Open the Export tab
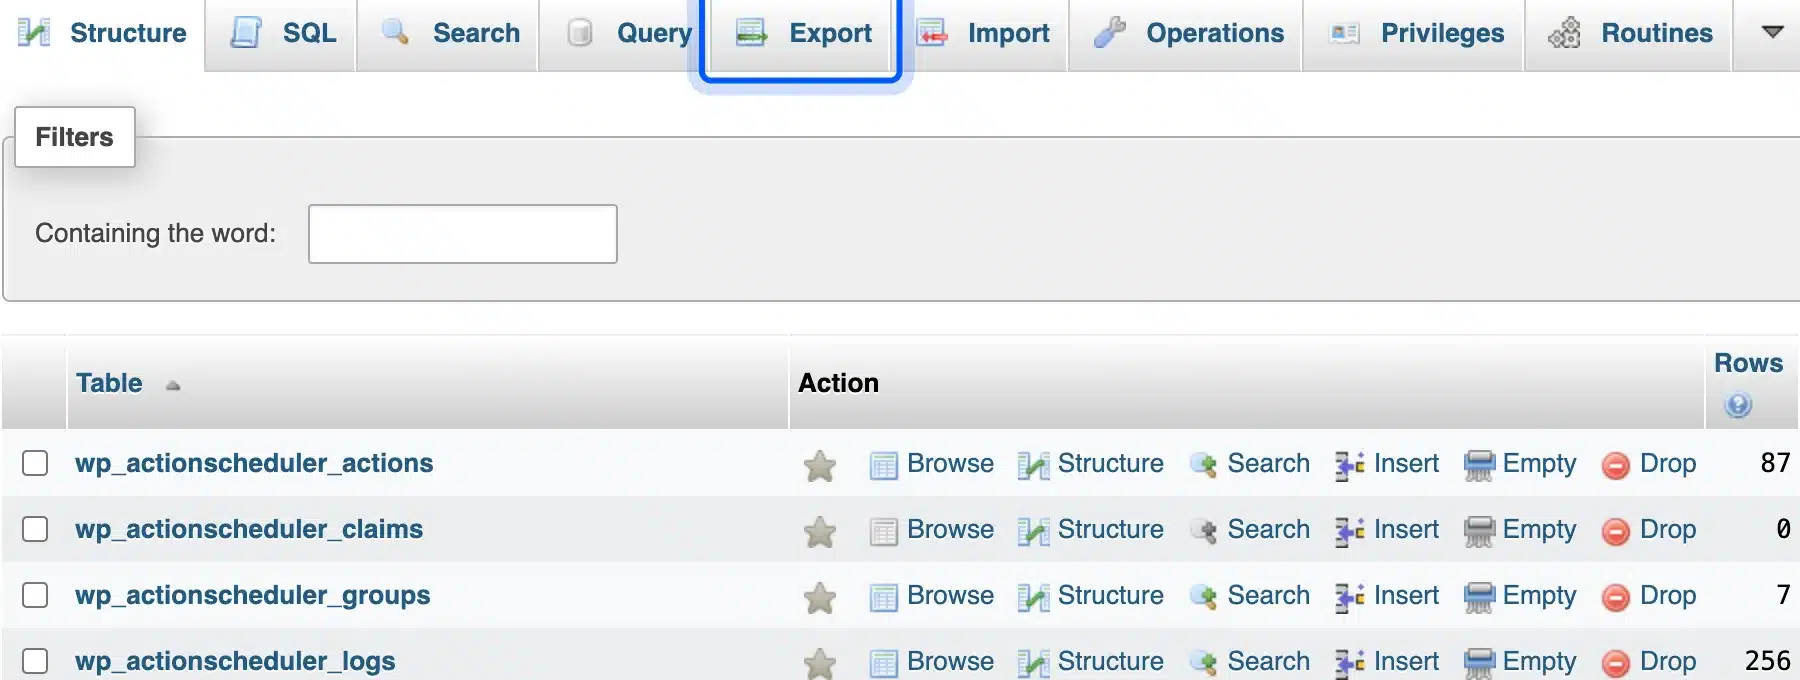This screenshot has height=680, width=1800. coord(801,33)
